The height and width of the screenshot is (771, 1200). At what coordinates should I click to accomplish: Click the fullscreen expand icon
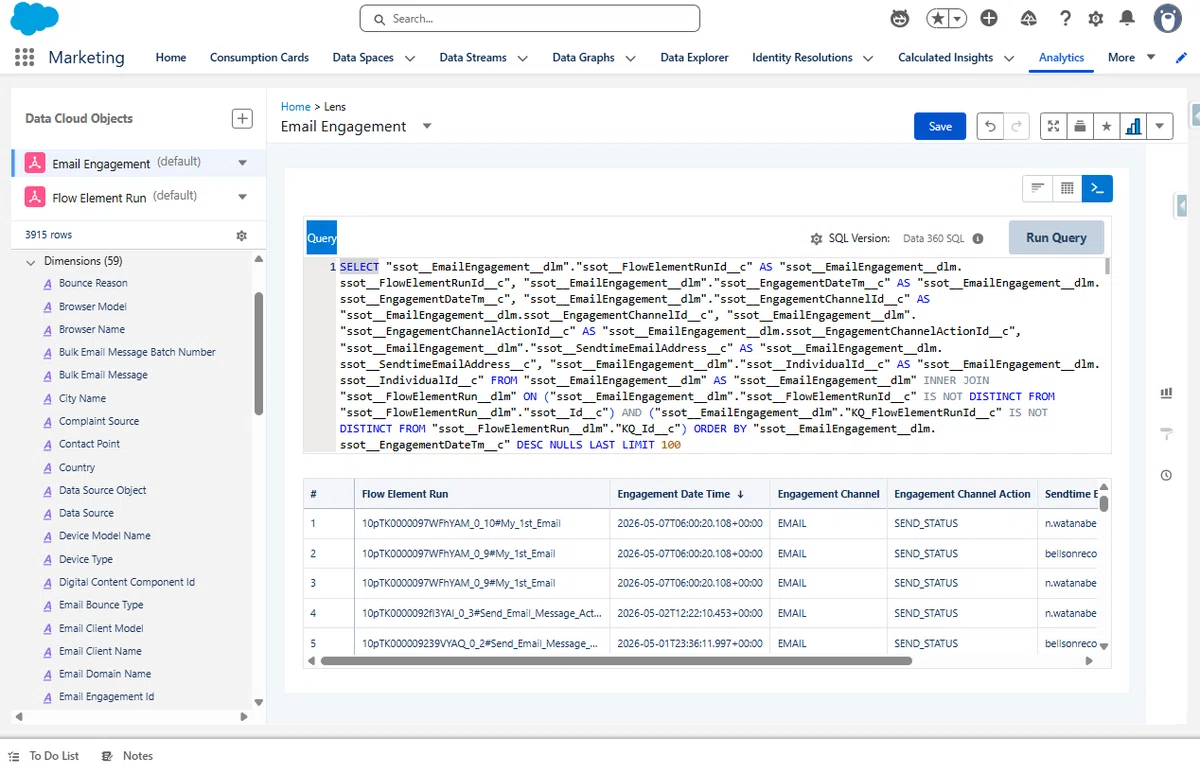1053,126
